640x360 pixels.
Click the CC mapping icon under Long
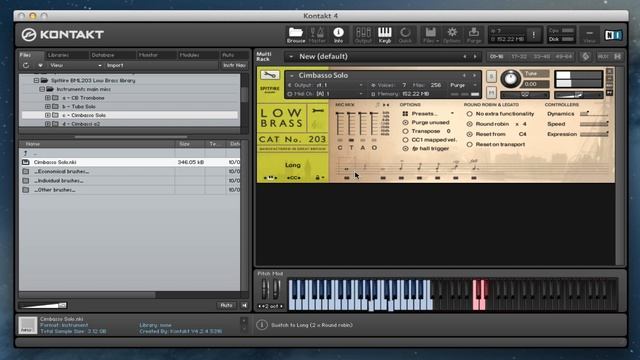pyautogui.click(x=293, y=178)
